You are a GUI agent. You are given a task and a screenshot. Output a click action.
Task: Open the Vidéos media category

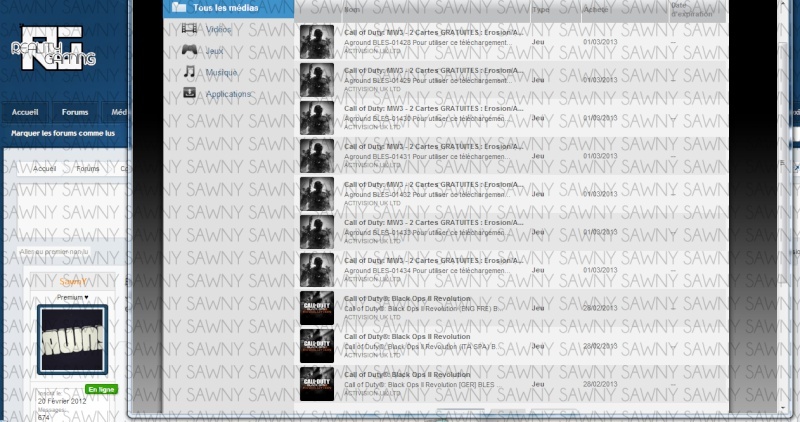pyautogui.click(x=207, y=29)
